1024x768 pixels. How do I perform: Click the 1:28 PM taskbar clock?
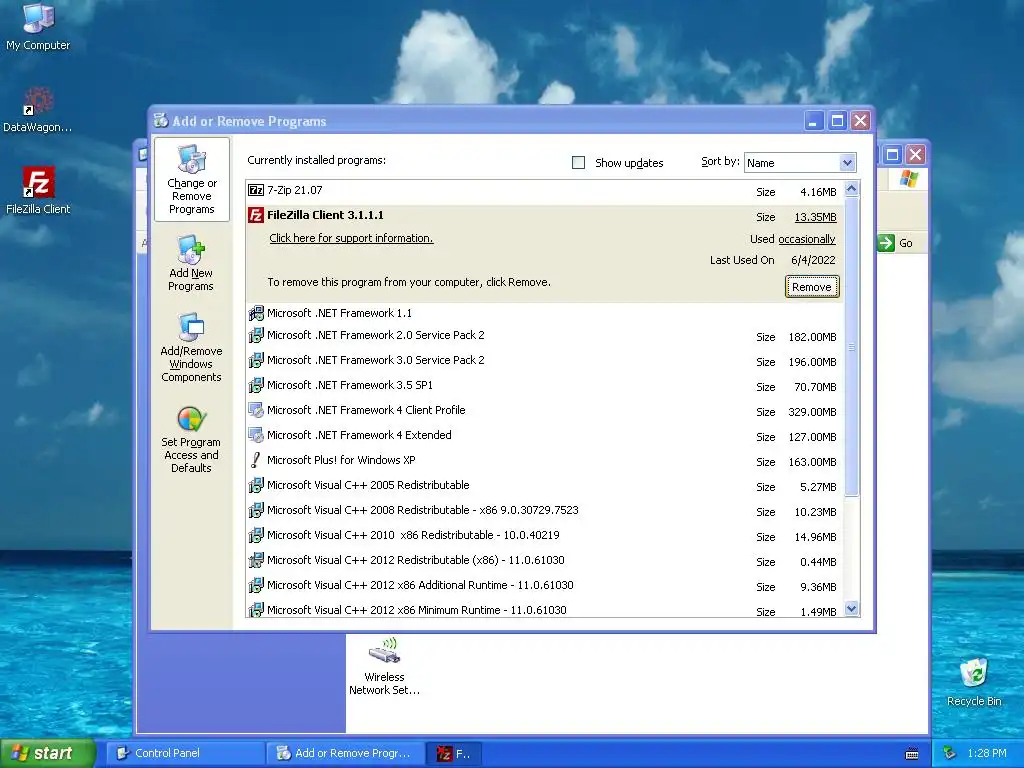pyautogui.click(x=986, y=753)
